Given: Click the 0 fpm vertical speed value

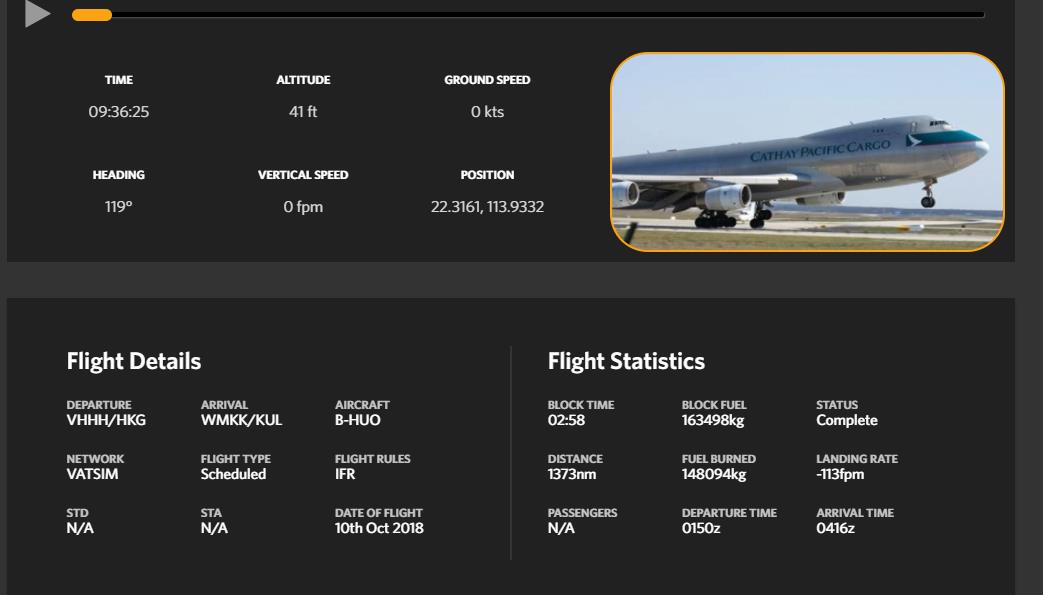Looking at the screenshot, I should coord(303,207).
